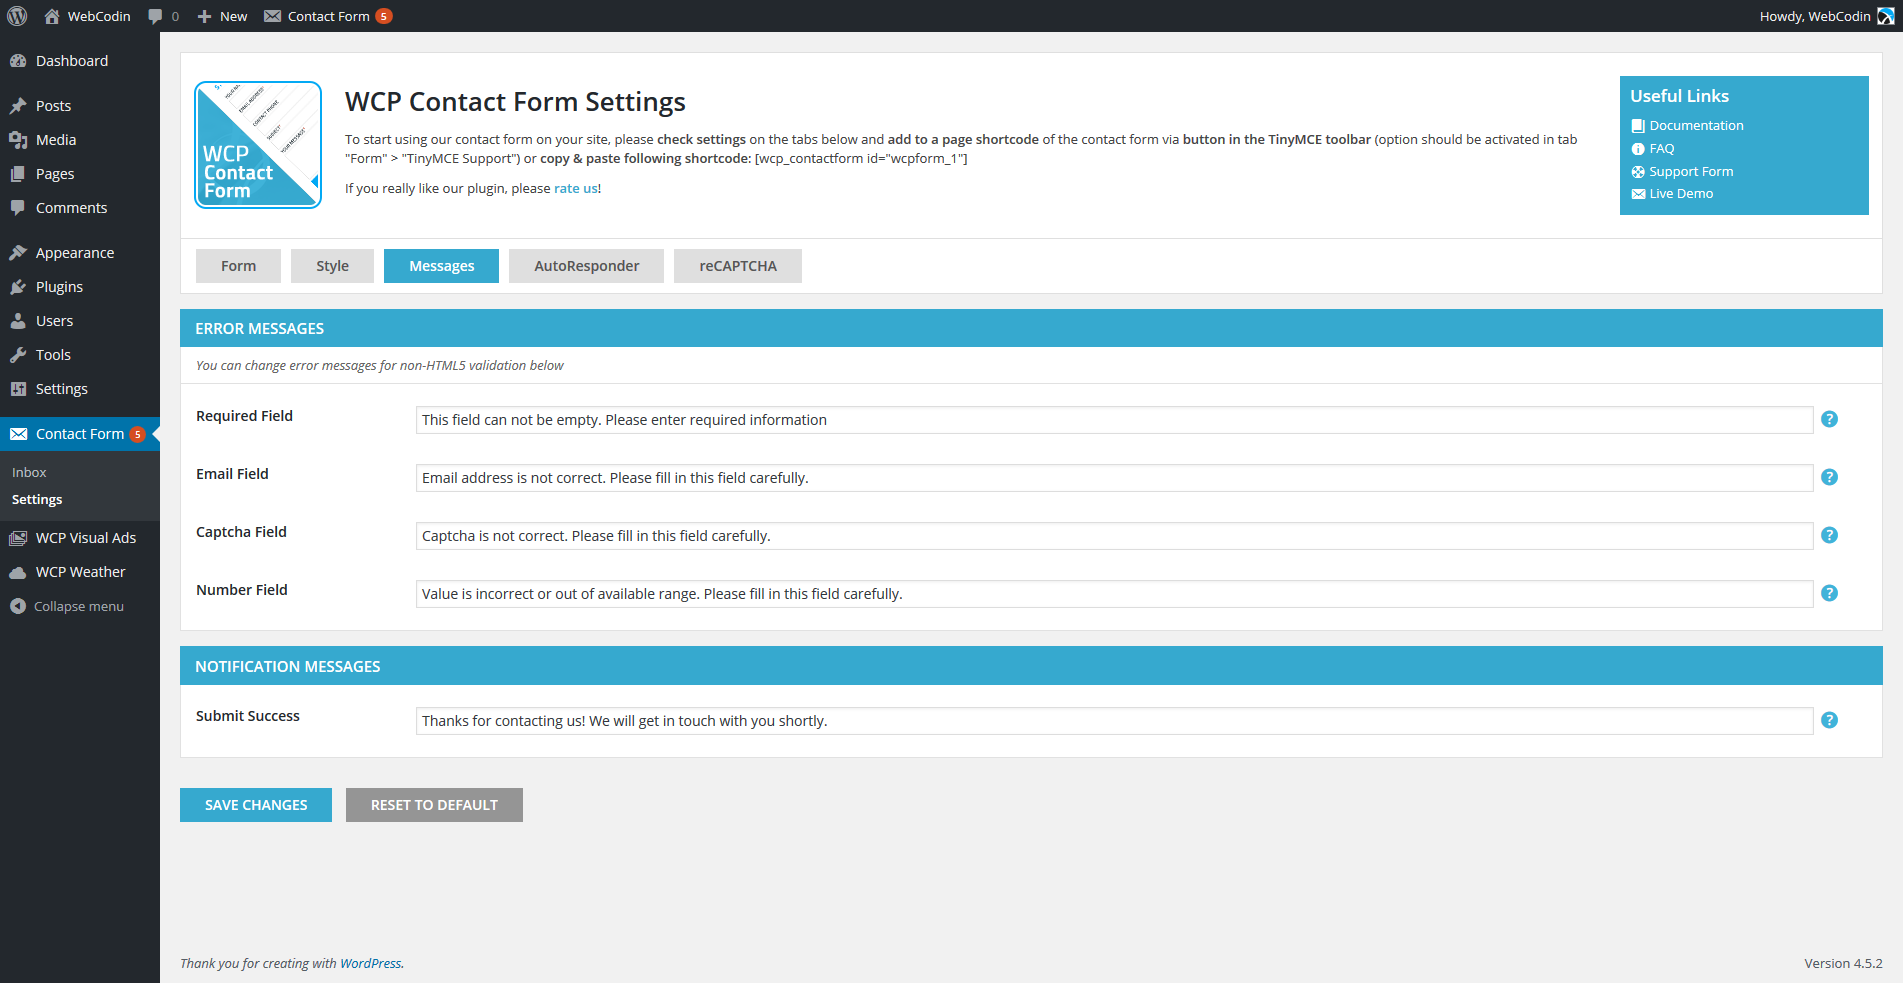Show help for Captcha Field message
Viewport: 1903px width, 983px height.
pyautogui.click(x=1829, y=535)
